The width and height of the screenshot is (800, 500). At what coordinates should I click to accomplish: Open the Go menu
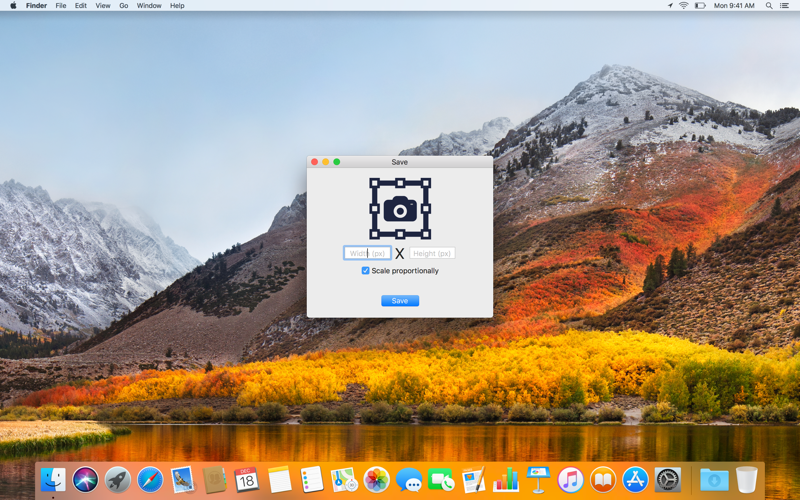[x=123, y=6]
